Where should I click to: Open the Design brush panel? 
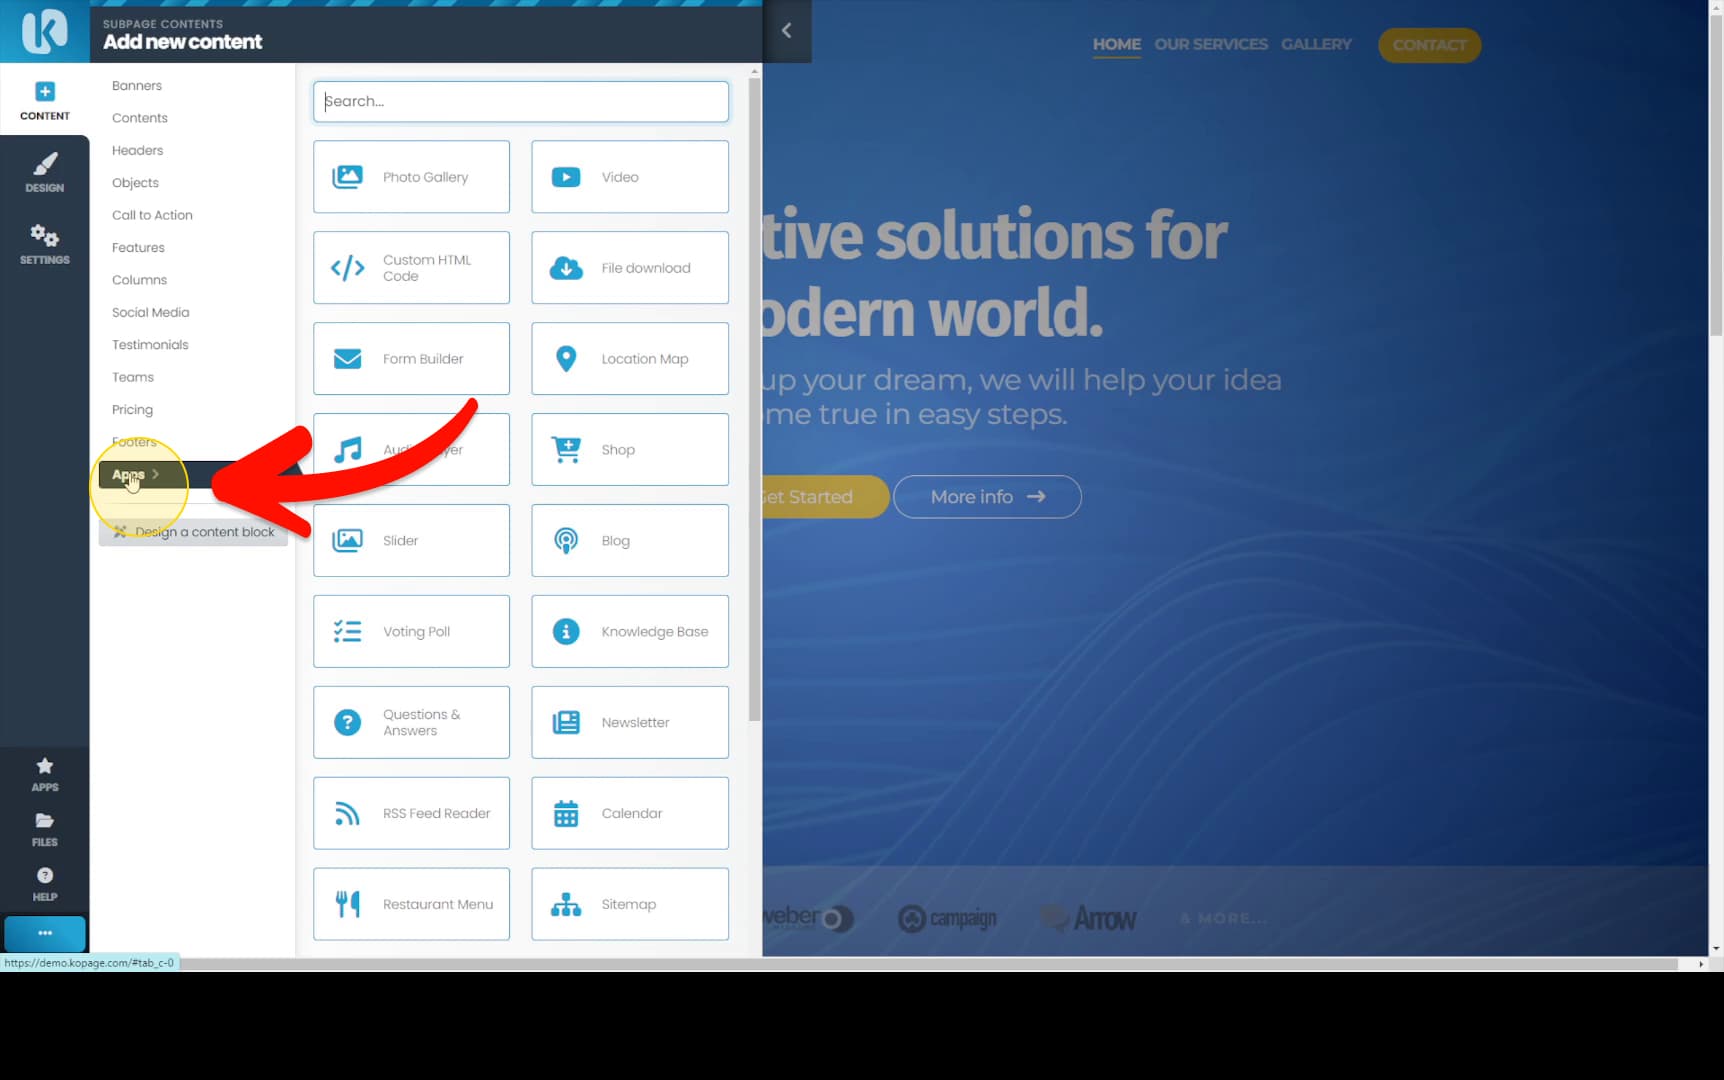tap(44, 172)
